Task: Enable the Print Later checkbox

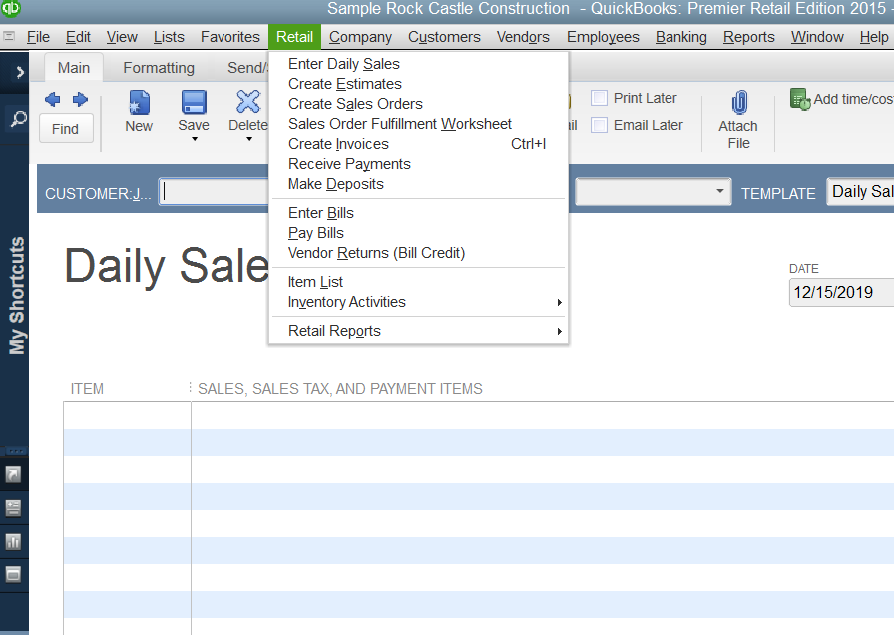Action: (x=599, y=98)
